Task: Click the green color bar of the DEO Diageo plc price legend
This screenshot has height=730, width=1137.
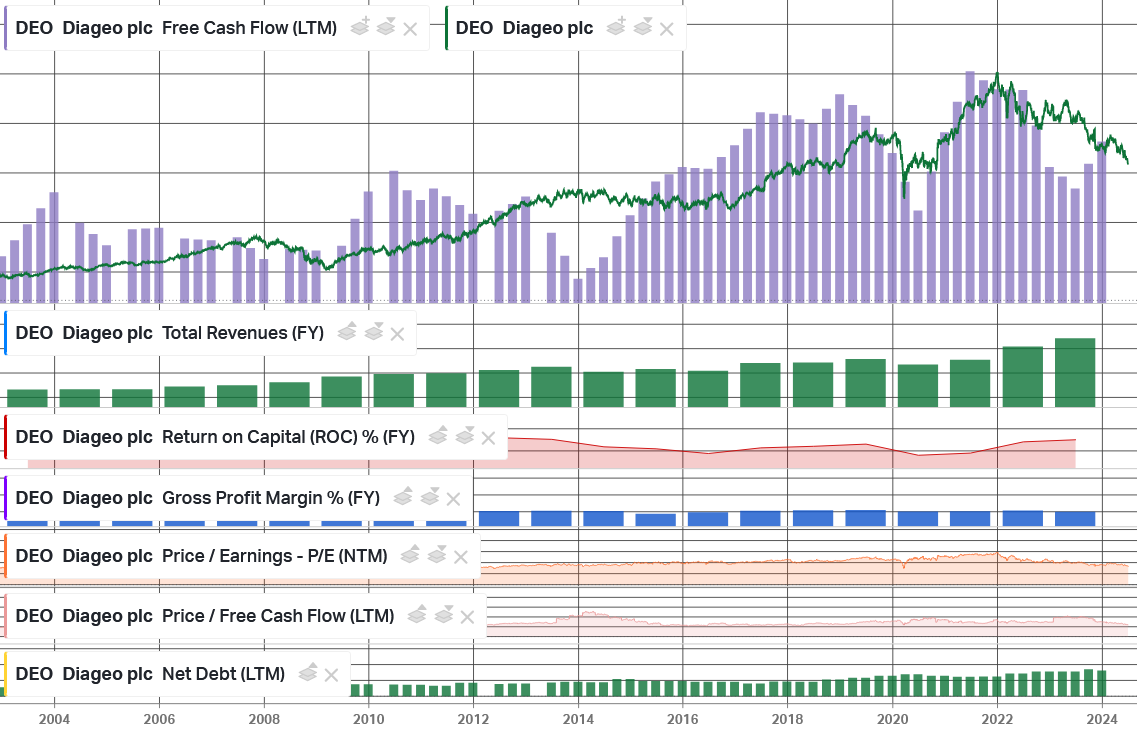Action: pyautogui.click(x=447, y=28)
